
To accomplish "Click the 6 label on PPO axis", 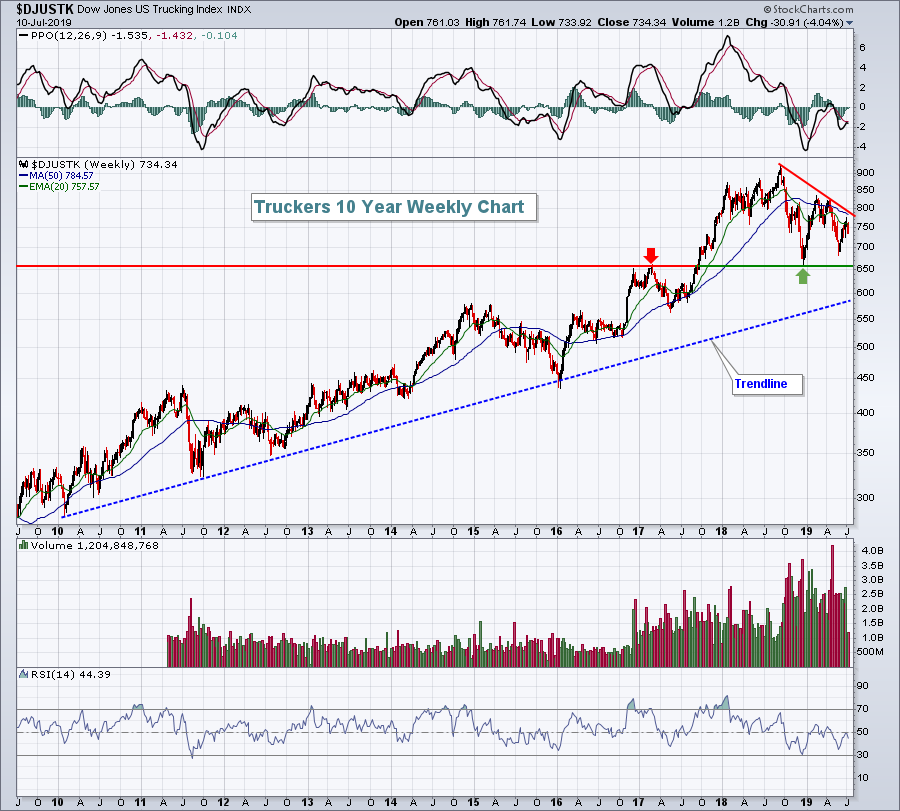I will 862,48.
